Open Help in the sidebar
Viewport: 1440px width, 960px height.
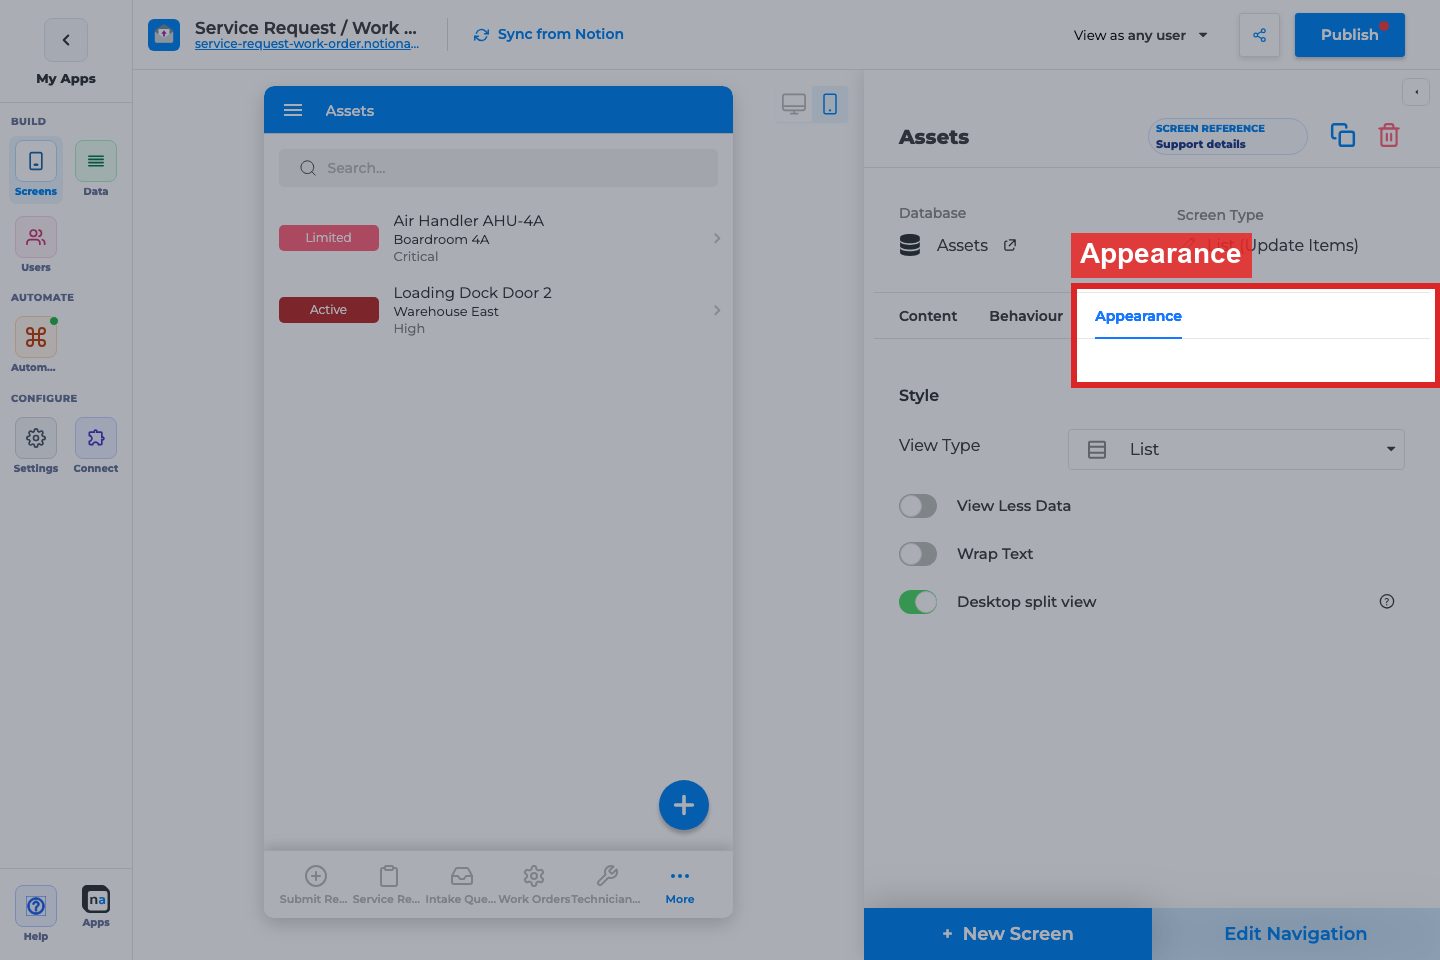point(36,914)
